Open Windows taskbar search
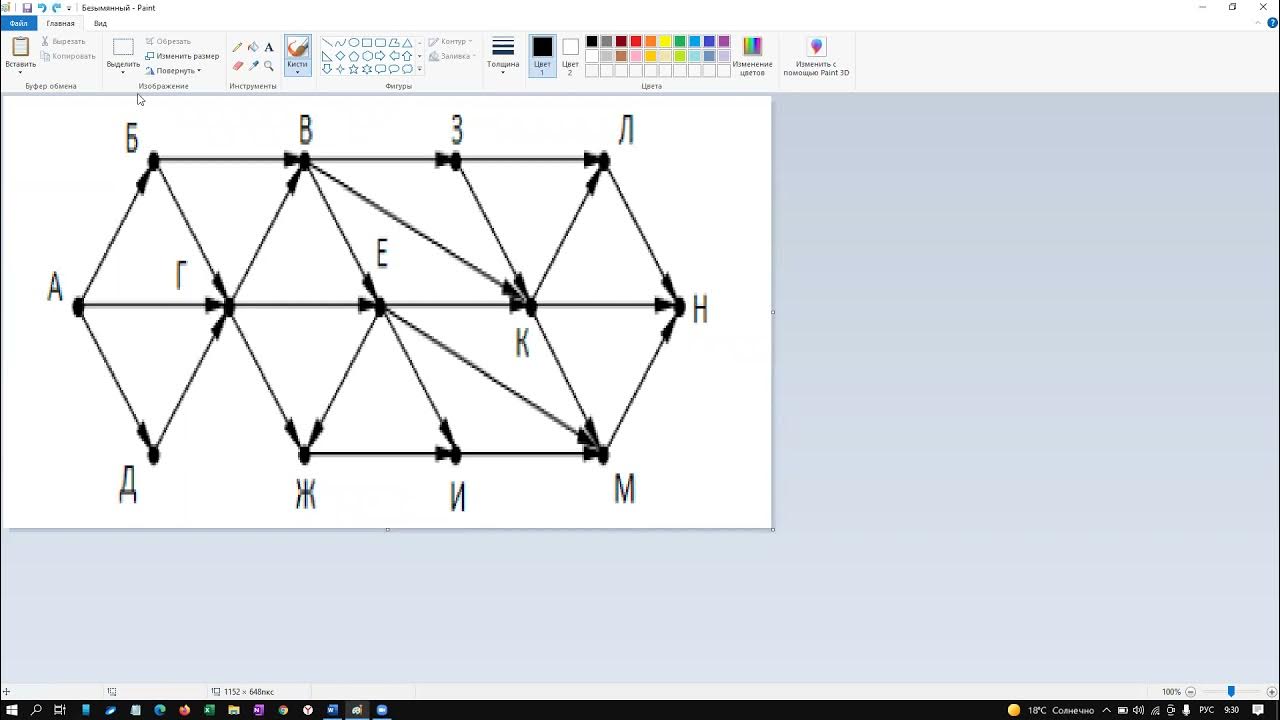Screen dimensions: 1280x720 tap(36, 710)
